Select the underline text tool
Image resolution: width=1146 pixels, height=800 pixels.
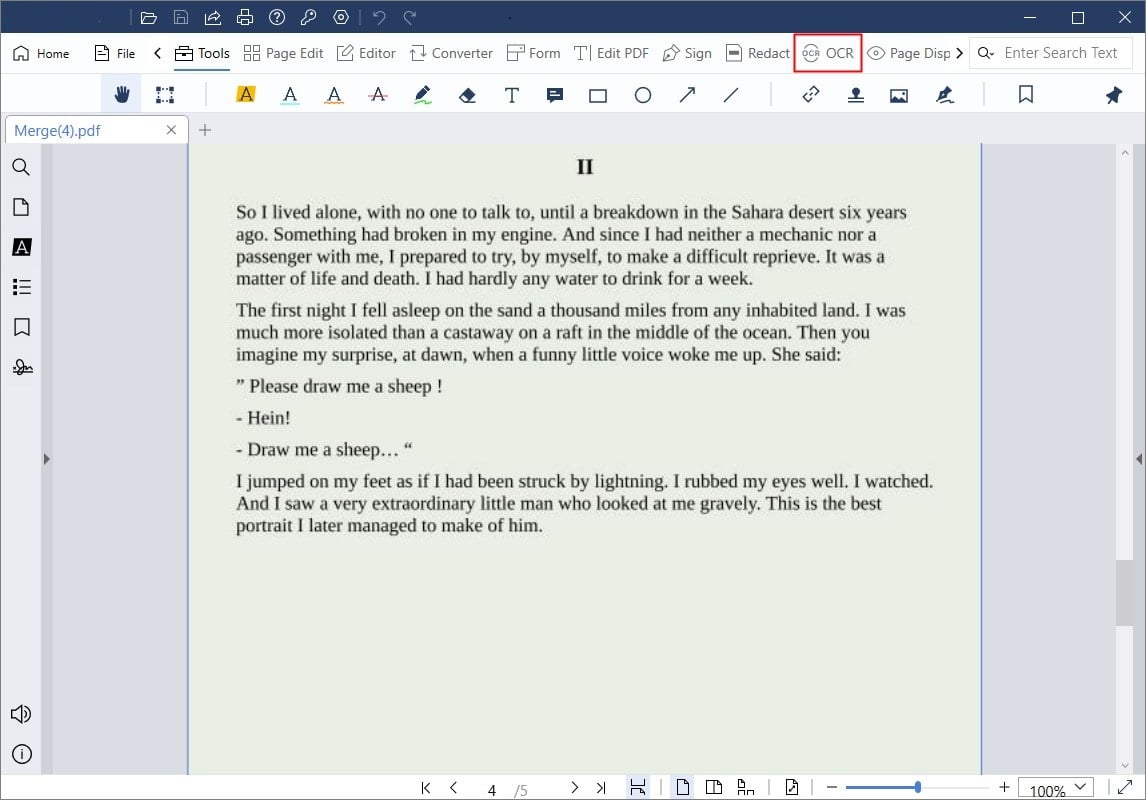(x=290, y=95)
